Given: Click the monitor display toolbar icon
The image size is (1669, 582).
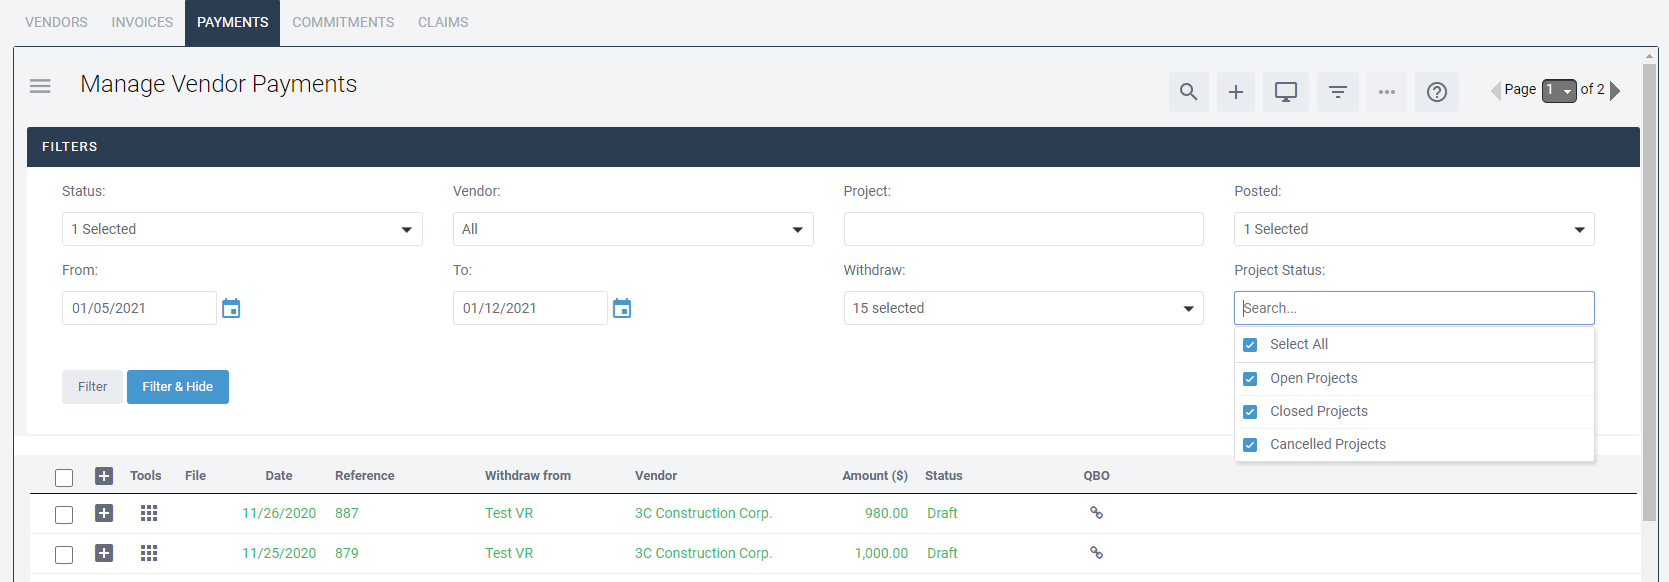Looking at the screenshot, I should click(1285, 92).
